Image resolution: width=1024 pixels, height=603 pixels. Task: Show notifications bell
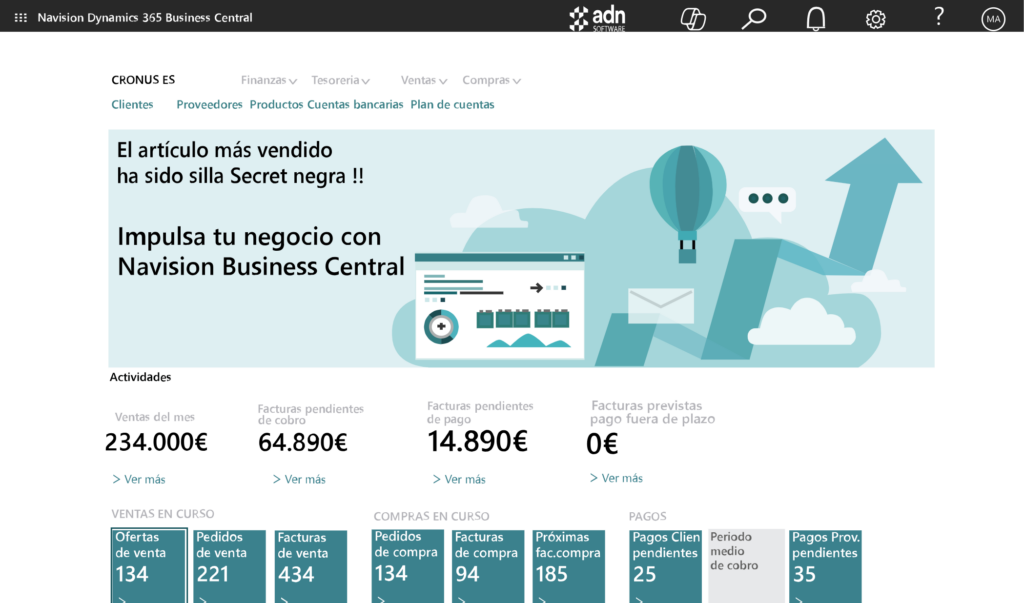pos(815,18)
